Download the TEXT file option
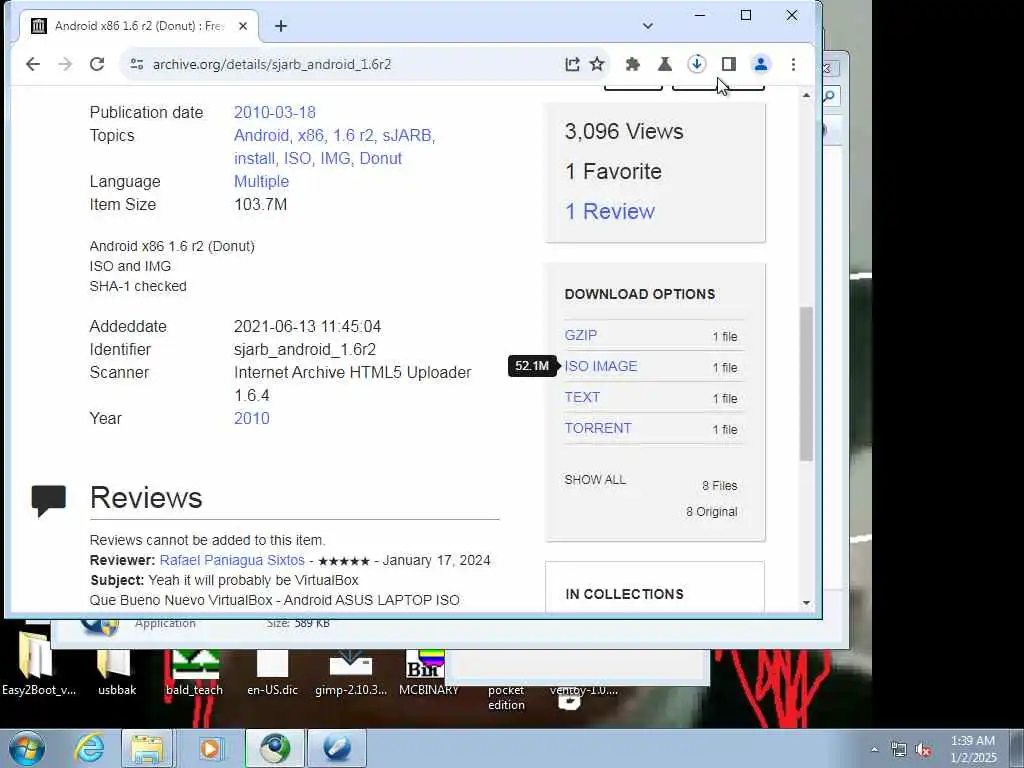 click(582, 397)
